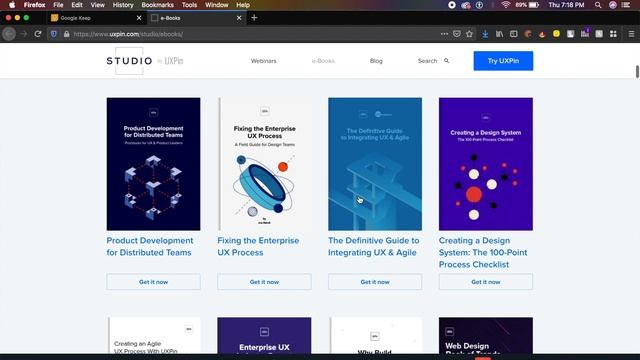Click the battery status indicator
The image size is (640, 360).
[x=527, y=5]
